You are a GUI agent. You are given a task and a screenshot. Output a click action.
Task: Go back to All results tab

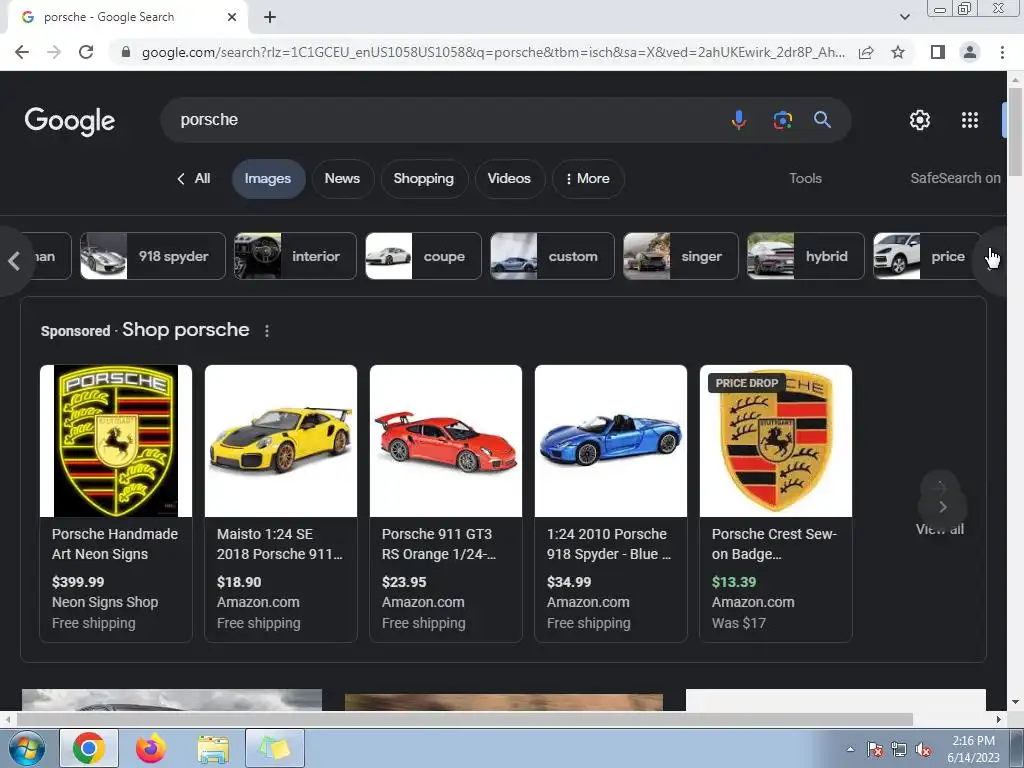194,178
